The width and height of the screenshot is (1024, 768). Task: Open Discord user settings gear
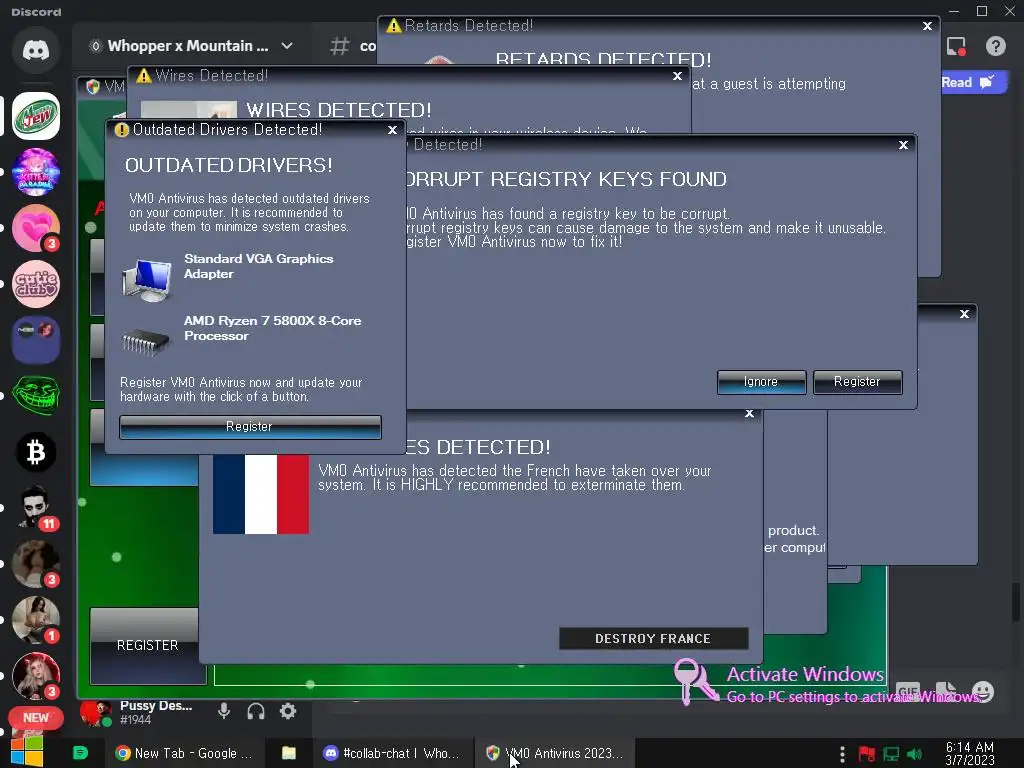click(x=288, y=711)
